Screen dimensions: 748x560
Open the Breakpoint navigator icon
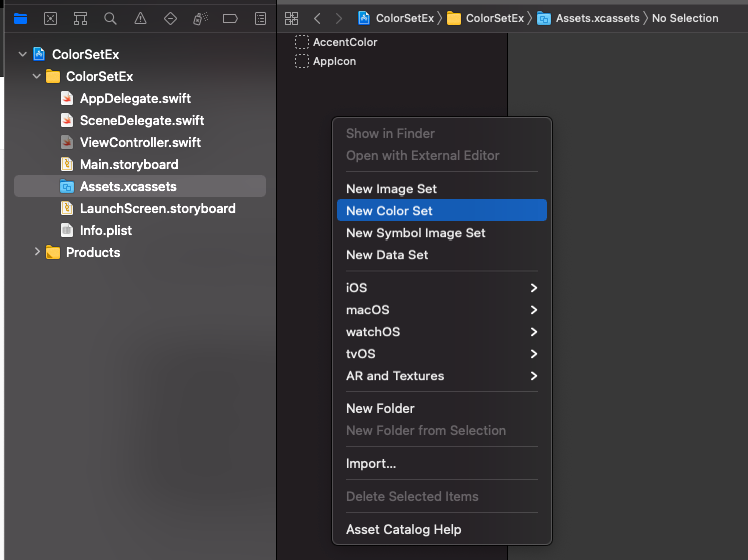pyautogui.click(x=230, y=19)
